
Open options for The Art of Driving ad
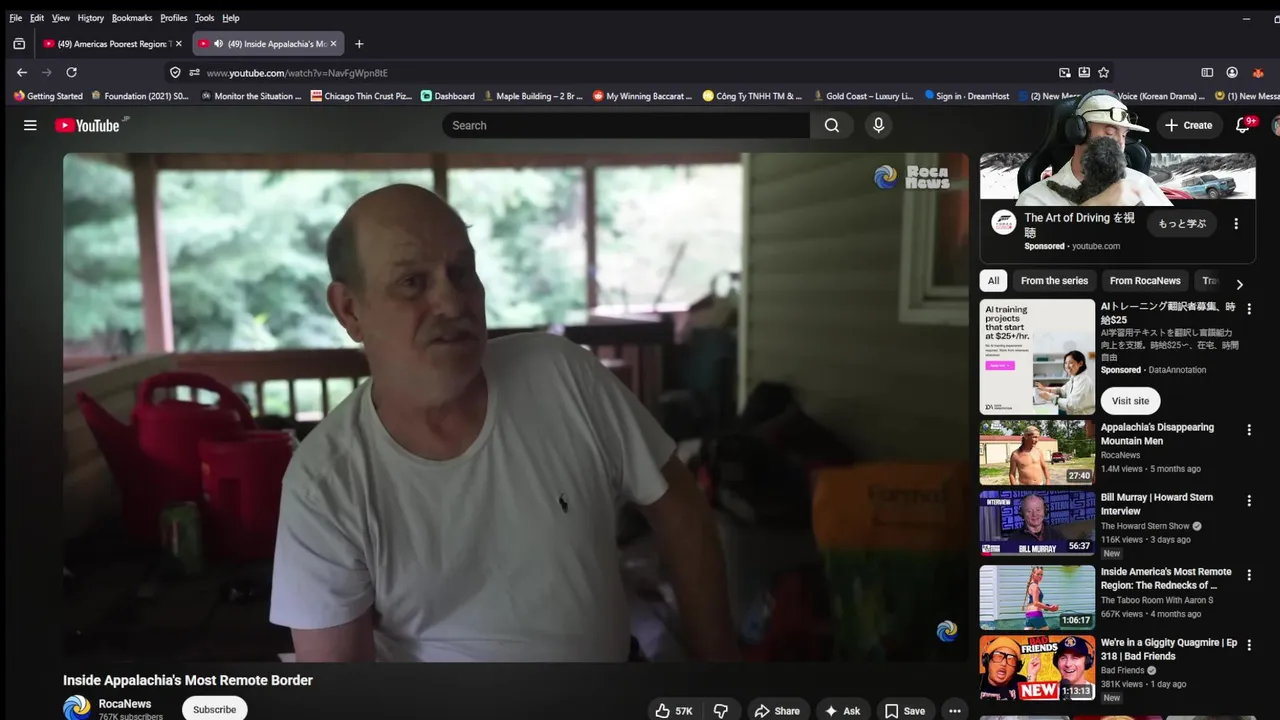1236,224
